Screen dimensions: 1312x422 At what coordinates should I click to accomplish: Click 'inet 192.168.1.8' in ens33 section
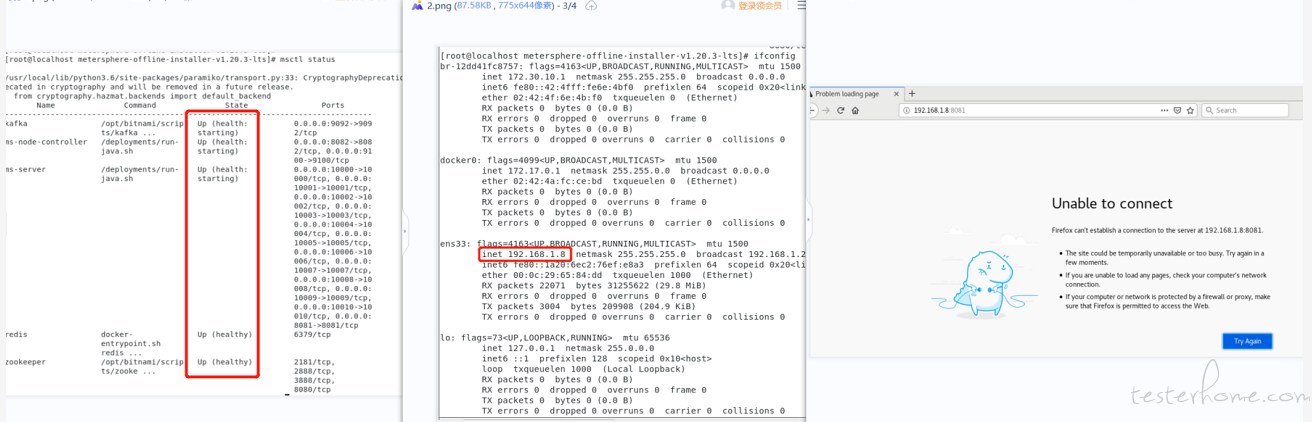524,254
